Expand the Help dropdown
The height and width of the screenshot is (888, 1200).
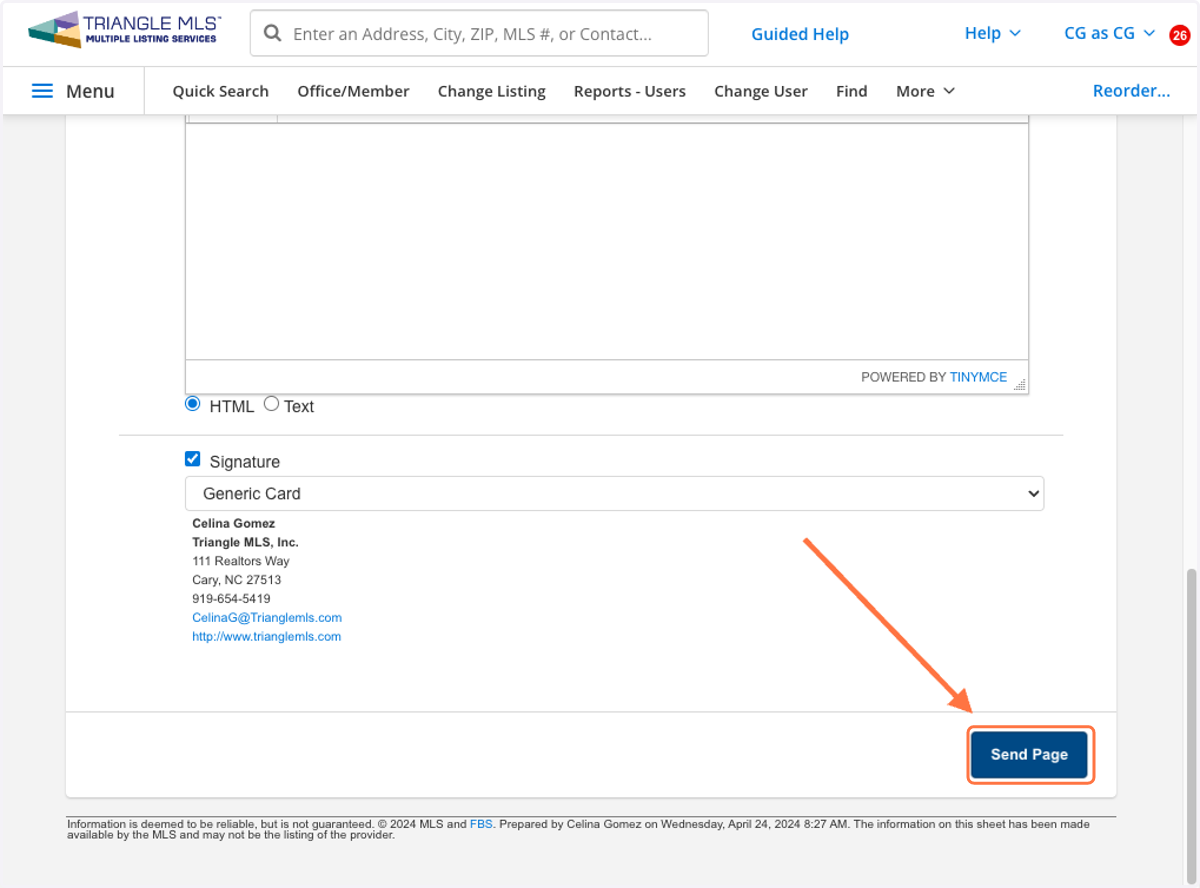coord(992,33)
